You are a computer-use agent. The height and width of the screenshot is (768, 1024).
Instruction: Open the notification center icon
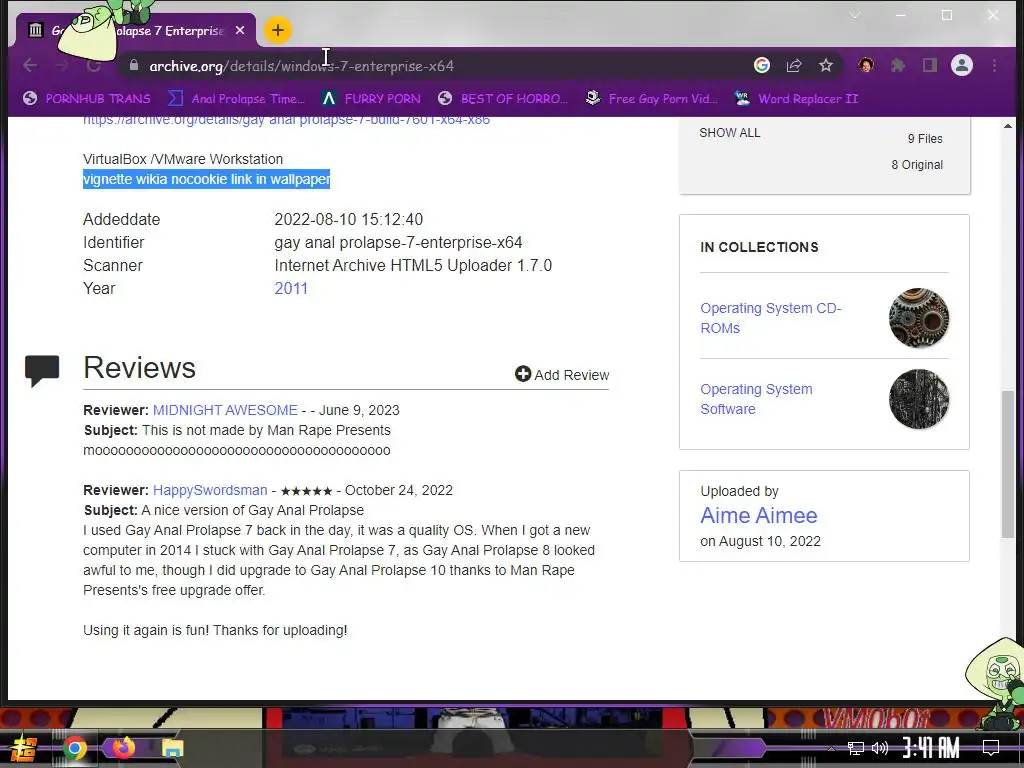click(x=991, y=748)
